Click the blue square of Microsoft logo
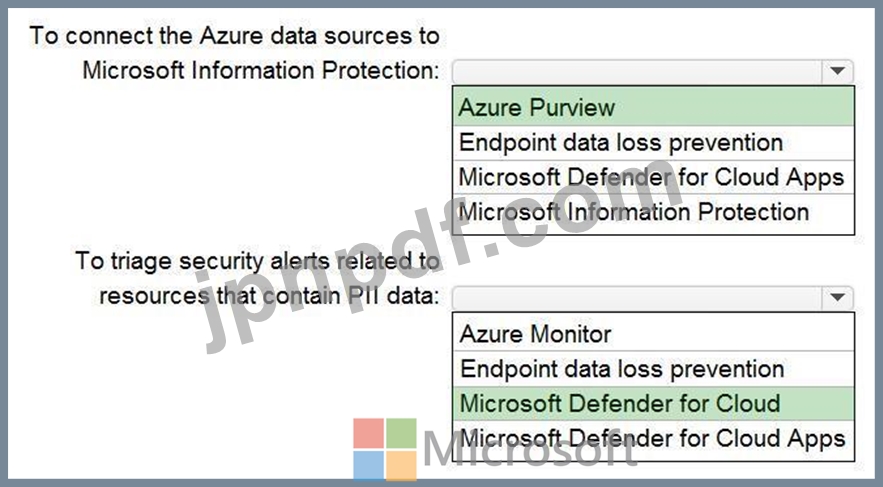This screenshot has width=883, height=487. [x=368, y=465]
